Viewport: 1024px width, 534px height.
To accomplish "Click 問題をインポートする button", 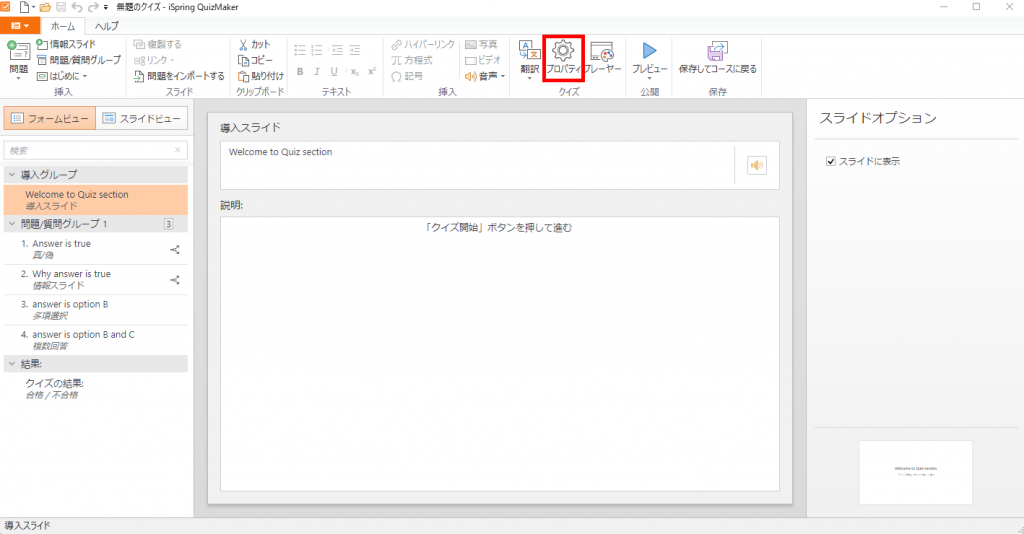I will (179, 75).
